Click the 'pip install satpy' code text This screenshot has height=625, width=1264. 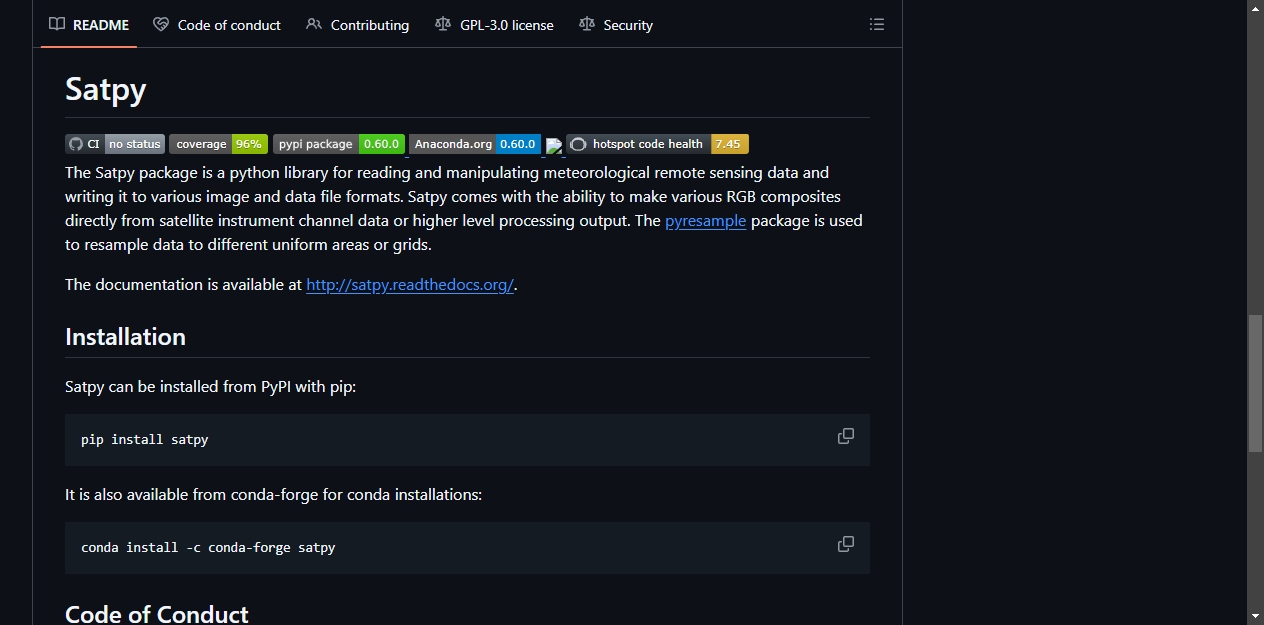[145, 439]
